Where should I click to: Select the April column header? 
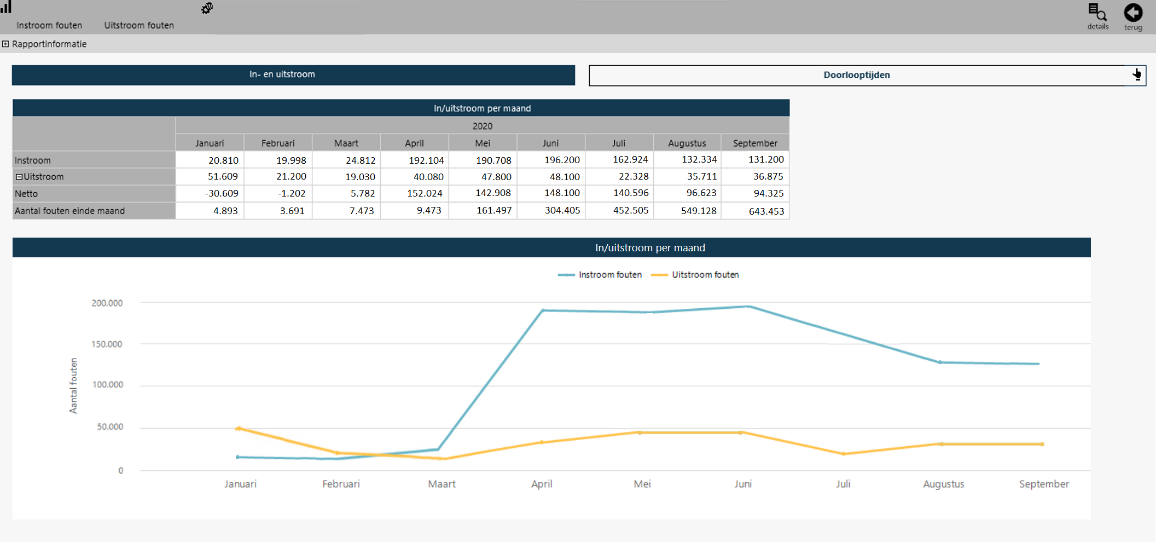[x=414, y=143]
